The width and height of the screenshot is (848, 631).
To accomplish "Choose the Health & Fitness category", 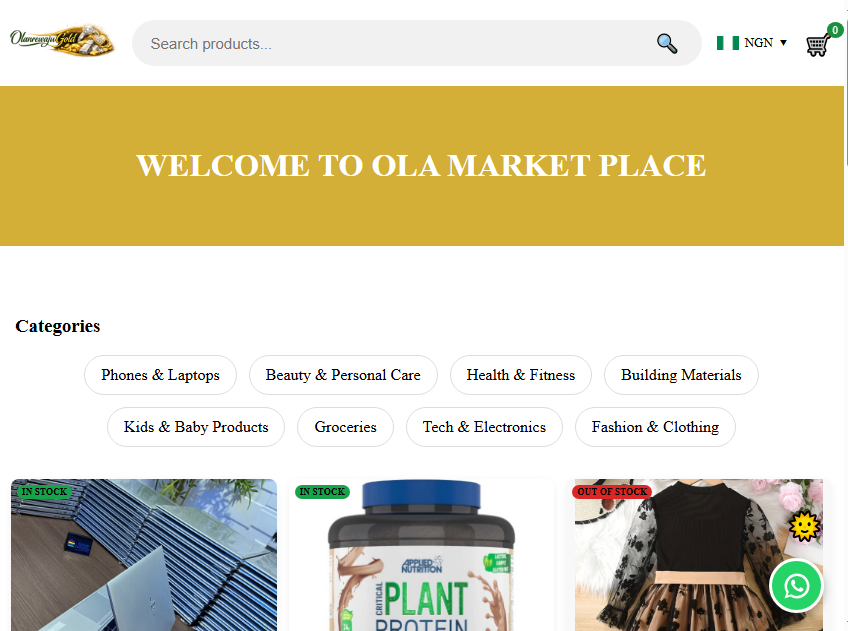I will [520, 375].
